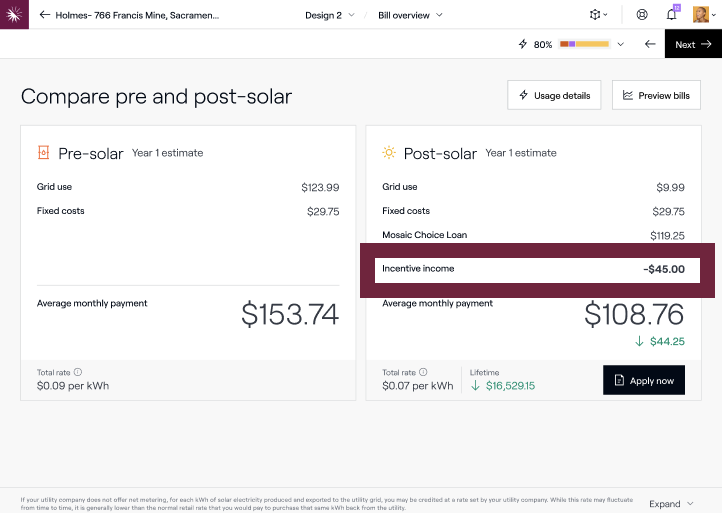Open the user profile avatar menu
The image size is (722, 513).
coord(702,15)
